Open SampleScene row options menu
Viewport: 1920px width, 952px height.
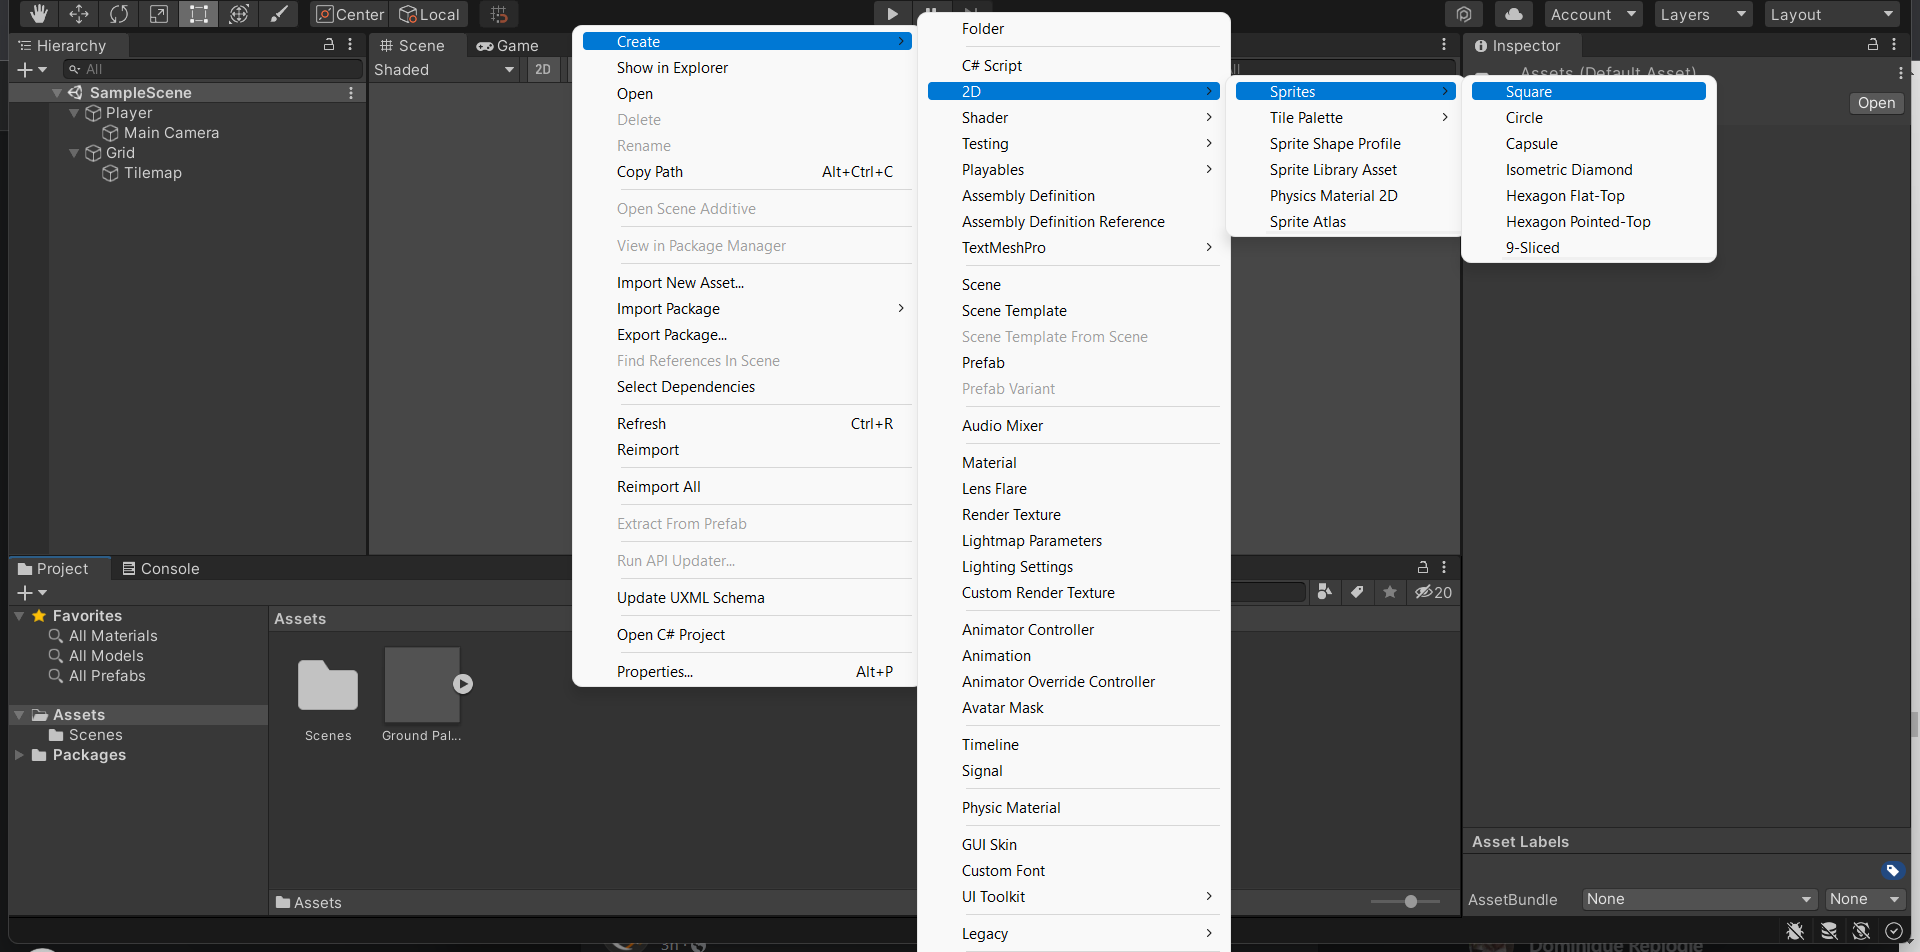tap(351, 93)
